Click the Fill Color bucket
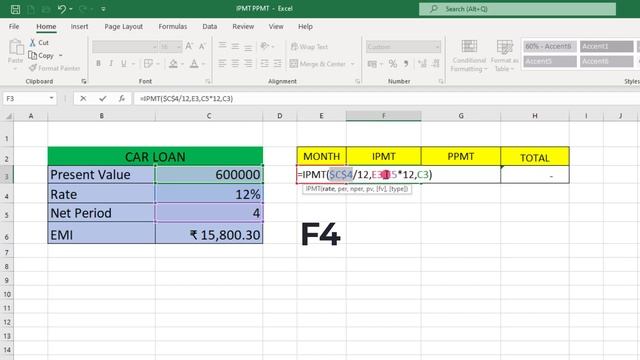Viewport: 640px width, 360px height. pos(173,64)
